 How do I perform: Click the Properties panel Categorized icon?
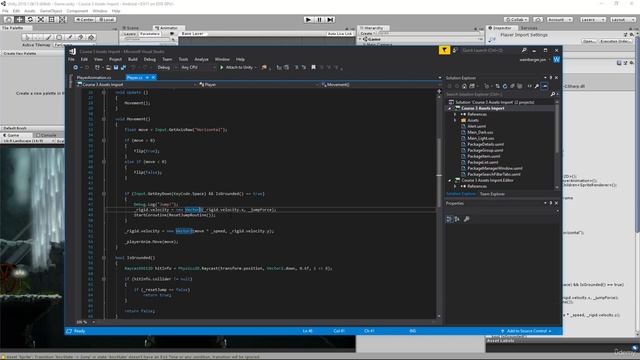[449, 219]
